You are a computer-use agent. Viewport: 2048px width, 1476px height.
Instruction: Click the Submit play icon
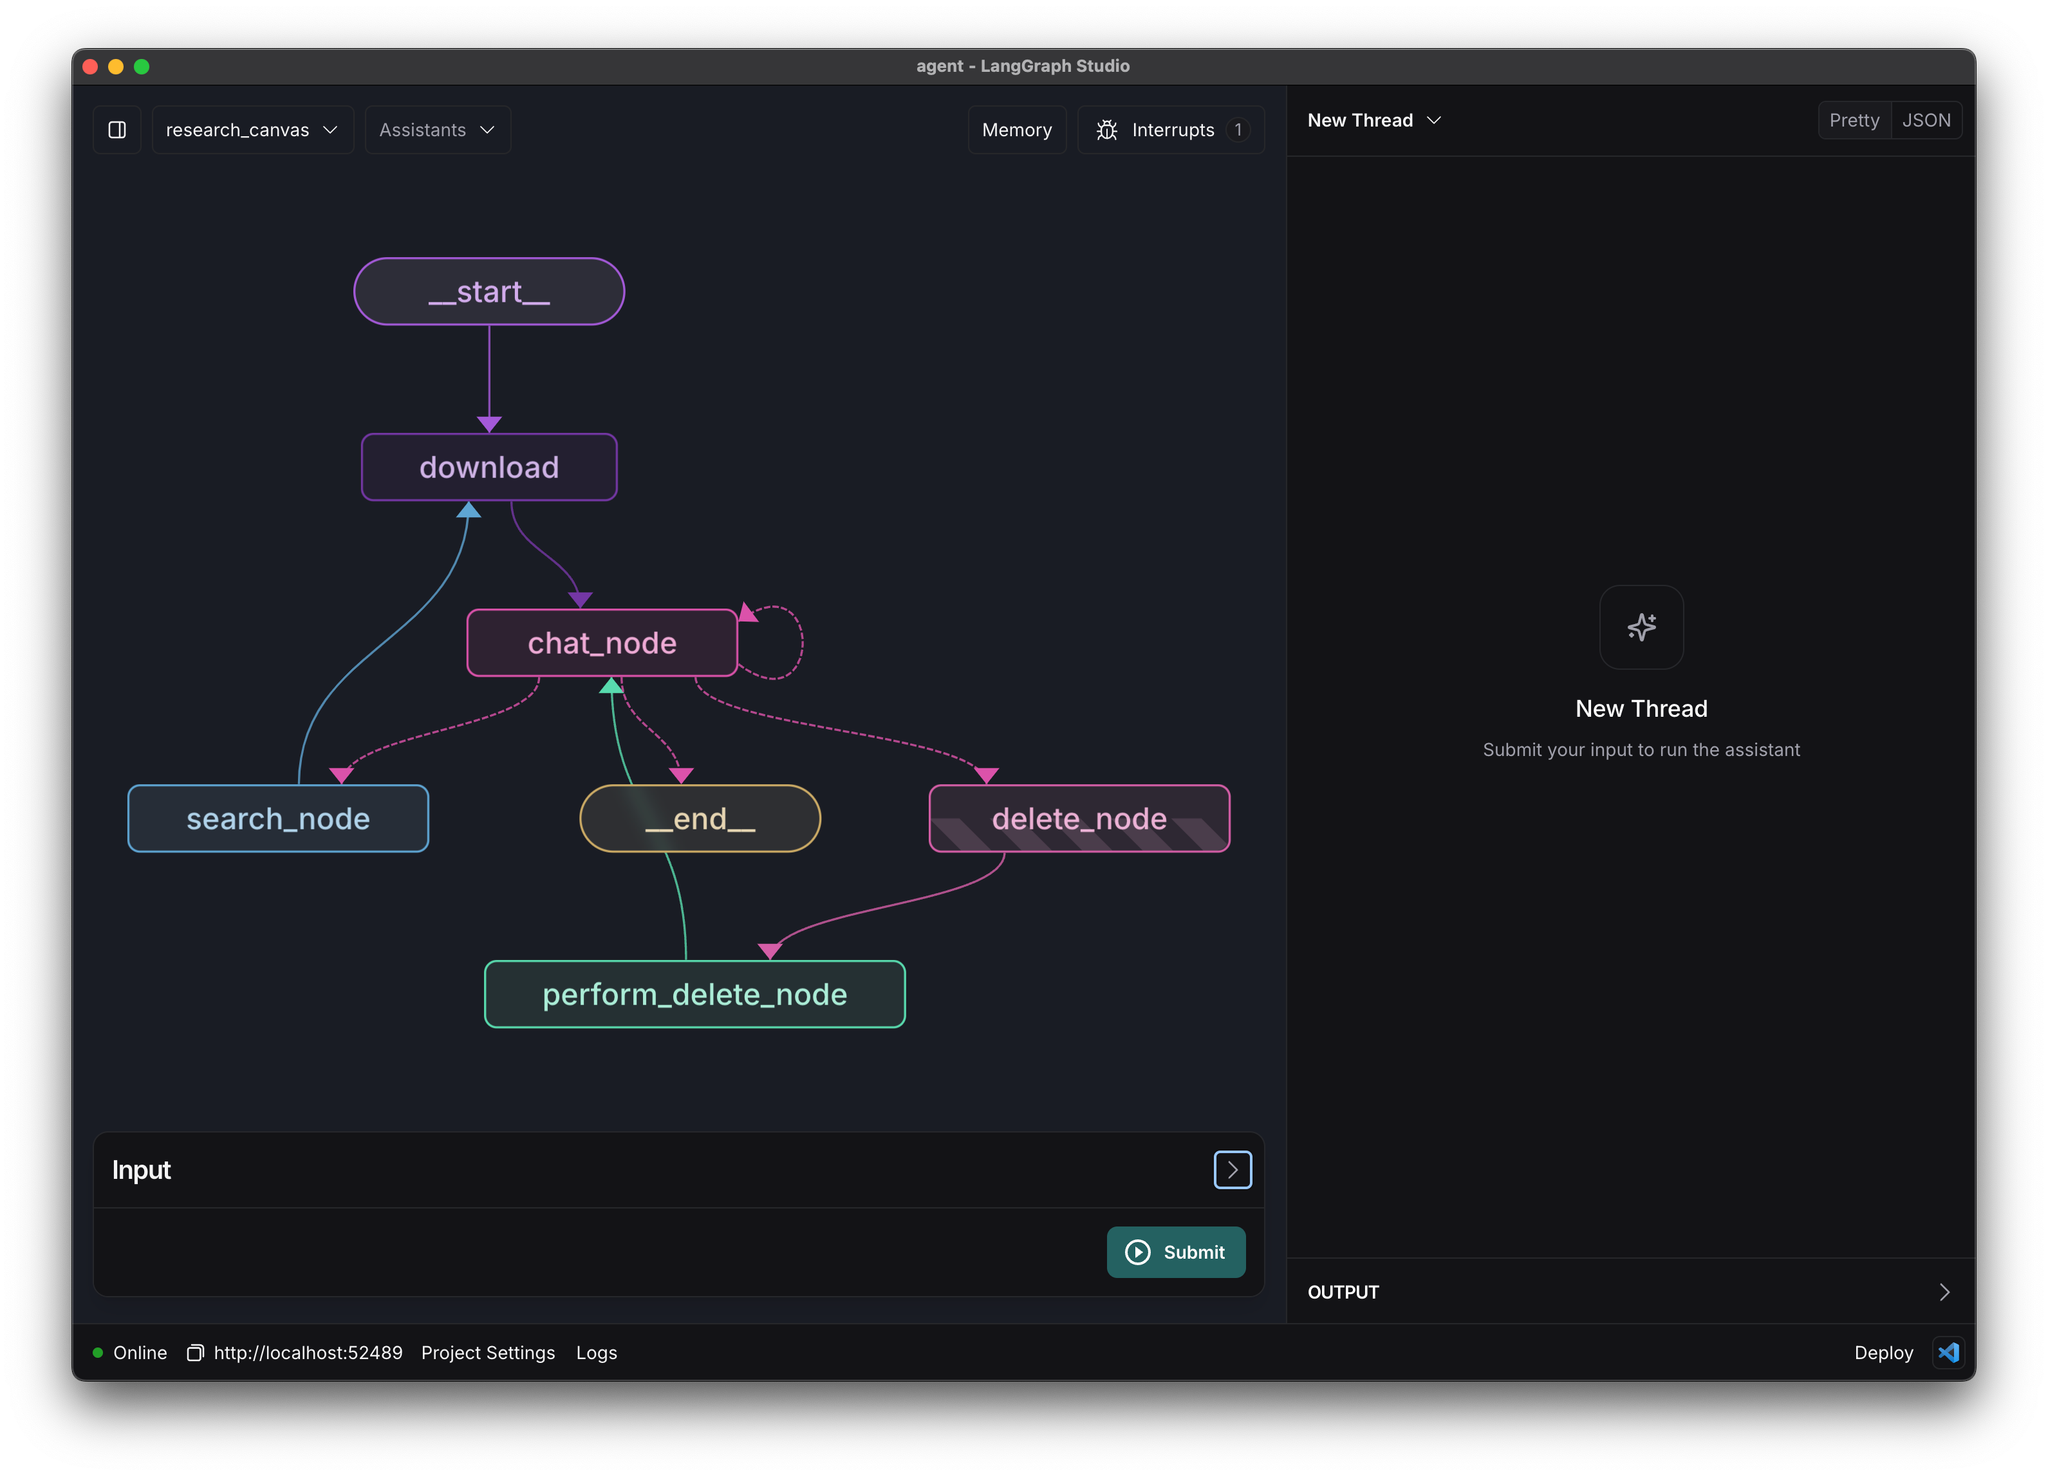(1138, 1252)
